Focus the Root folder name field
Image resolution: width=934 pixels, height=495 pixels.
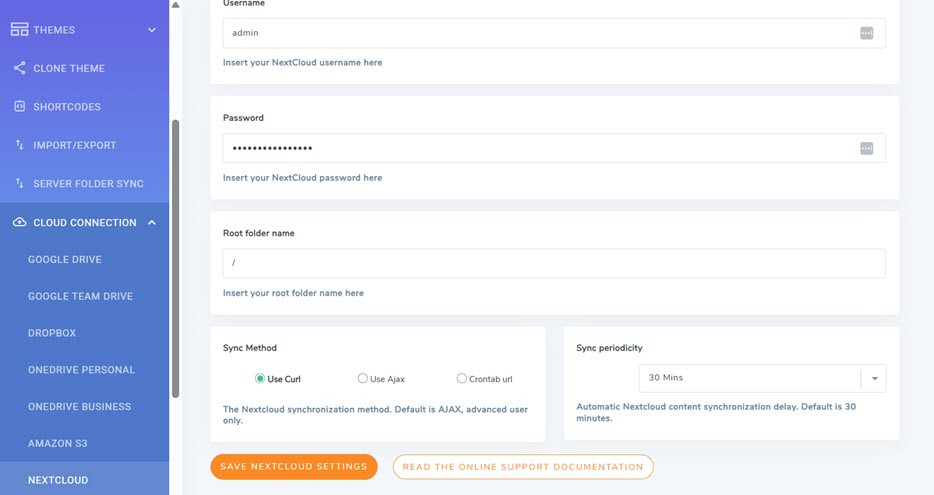(x=553, y=263)
